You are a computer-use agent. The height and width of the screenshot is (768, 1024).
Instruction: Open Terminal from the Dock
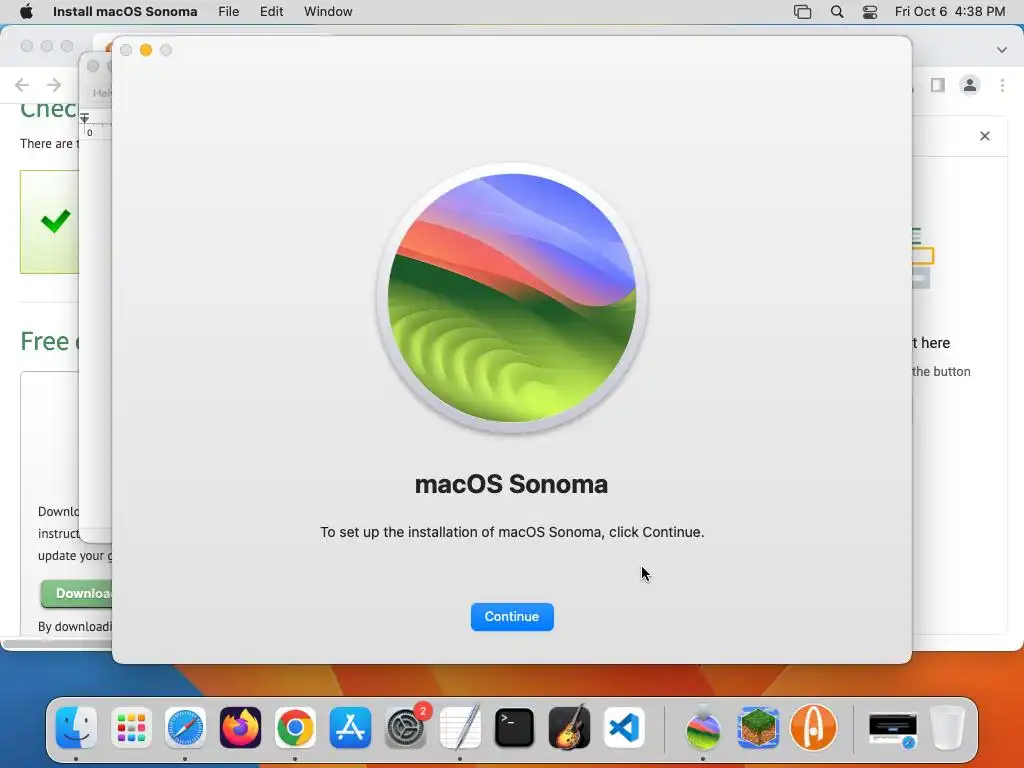515,727
